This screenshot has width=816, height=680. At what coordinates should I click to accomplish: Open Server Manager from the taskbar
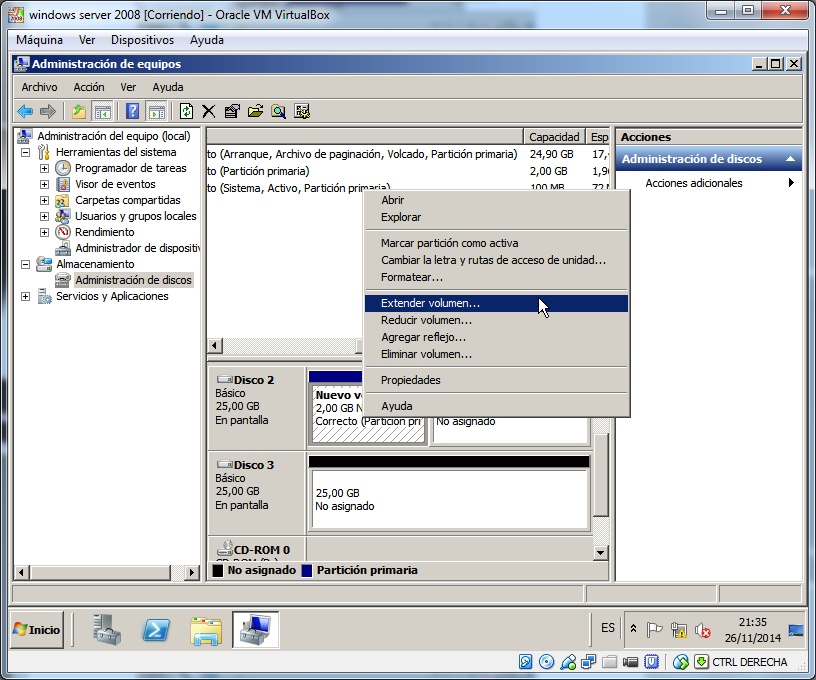point(107,630)
